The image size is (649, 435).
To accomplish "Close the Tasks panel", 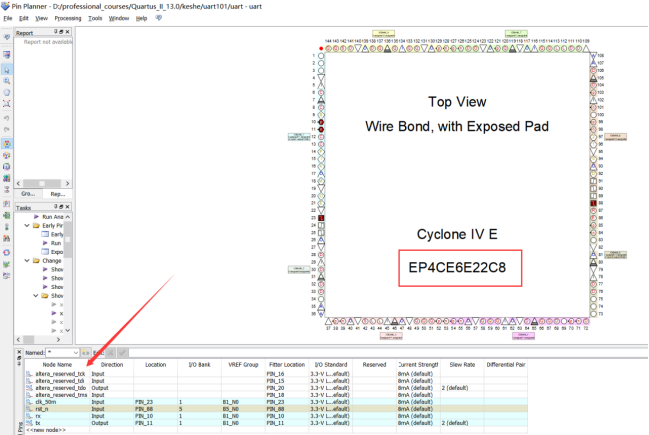I will 67,207.
